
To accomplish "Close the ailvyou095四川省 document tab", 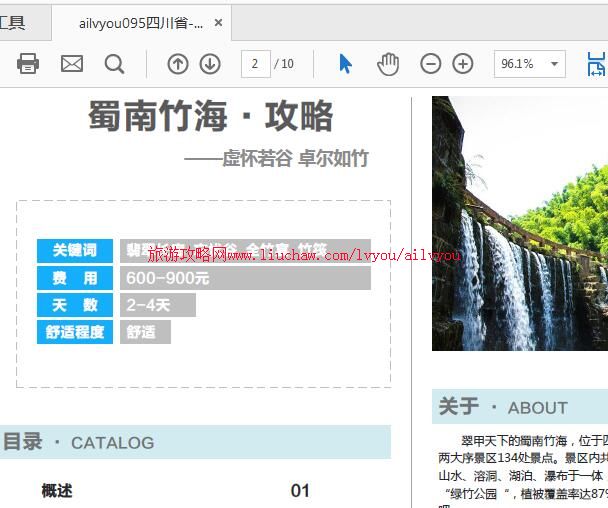I will pos(219,23).
